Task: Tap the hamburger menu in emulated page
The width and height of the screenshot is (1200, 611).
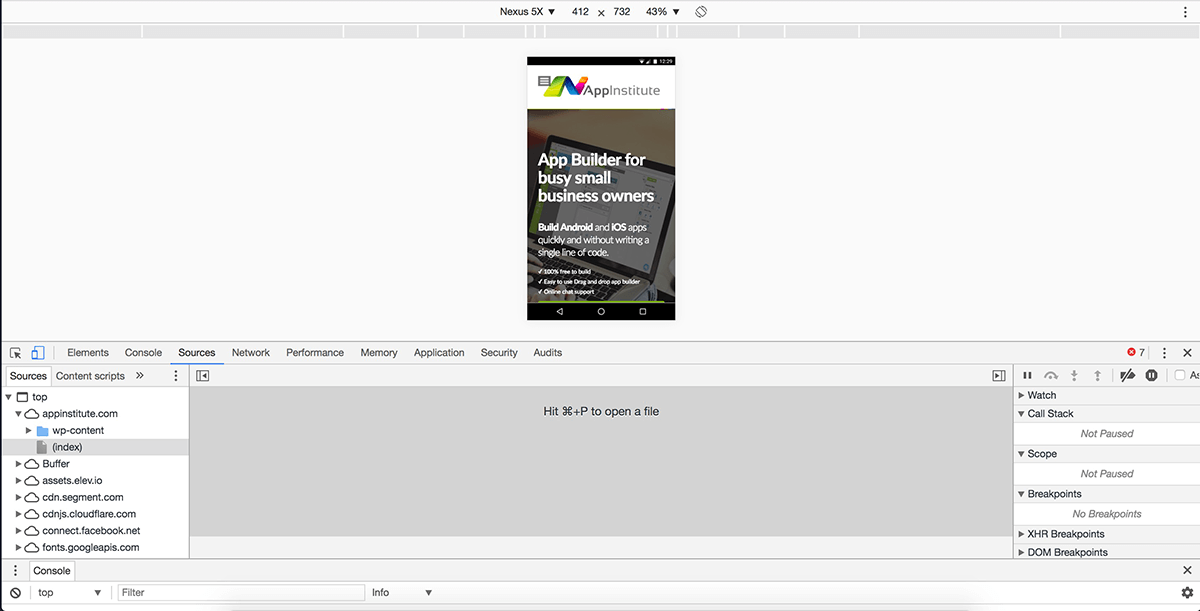Action: pyautogui.click(x=544, y=81)
